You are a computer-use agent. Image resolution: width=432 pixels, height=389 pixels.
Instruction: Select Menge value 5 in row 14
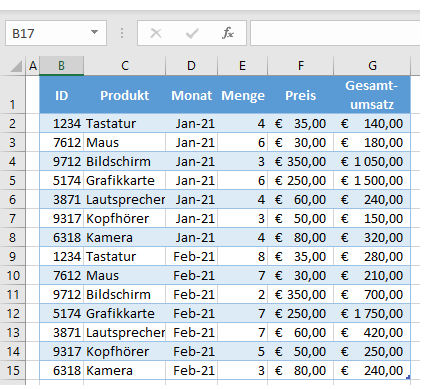click(x=242, y=351)
